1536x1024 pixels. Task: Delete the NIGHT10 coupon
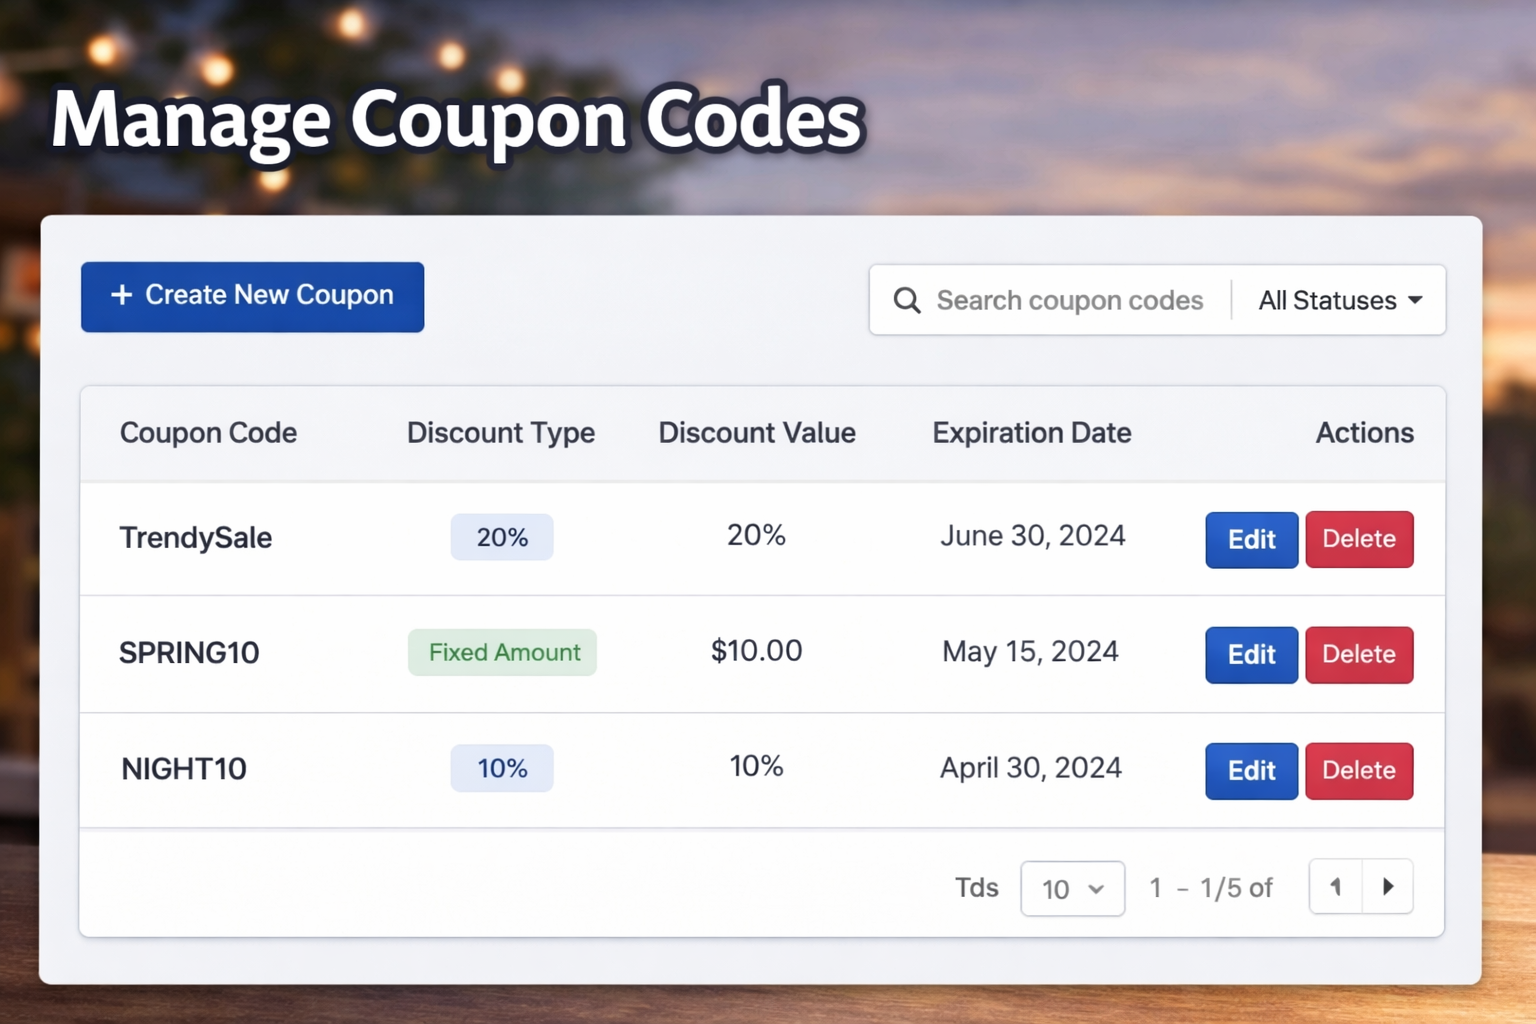(x=1359, y=771)
